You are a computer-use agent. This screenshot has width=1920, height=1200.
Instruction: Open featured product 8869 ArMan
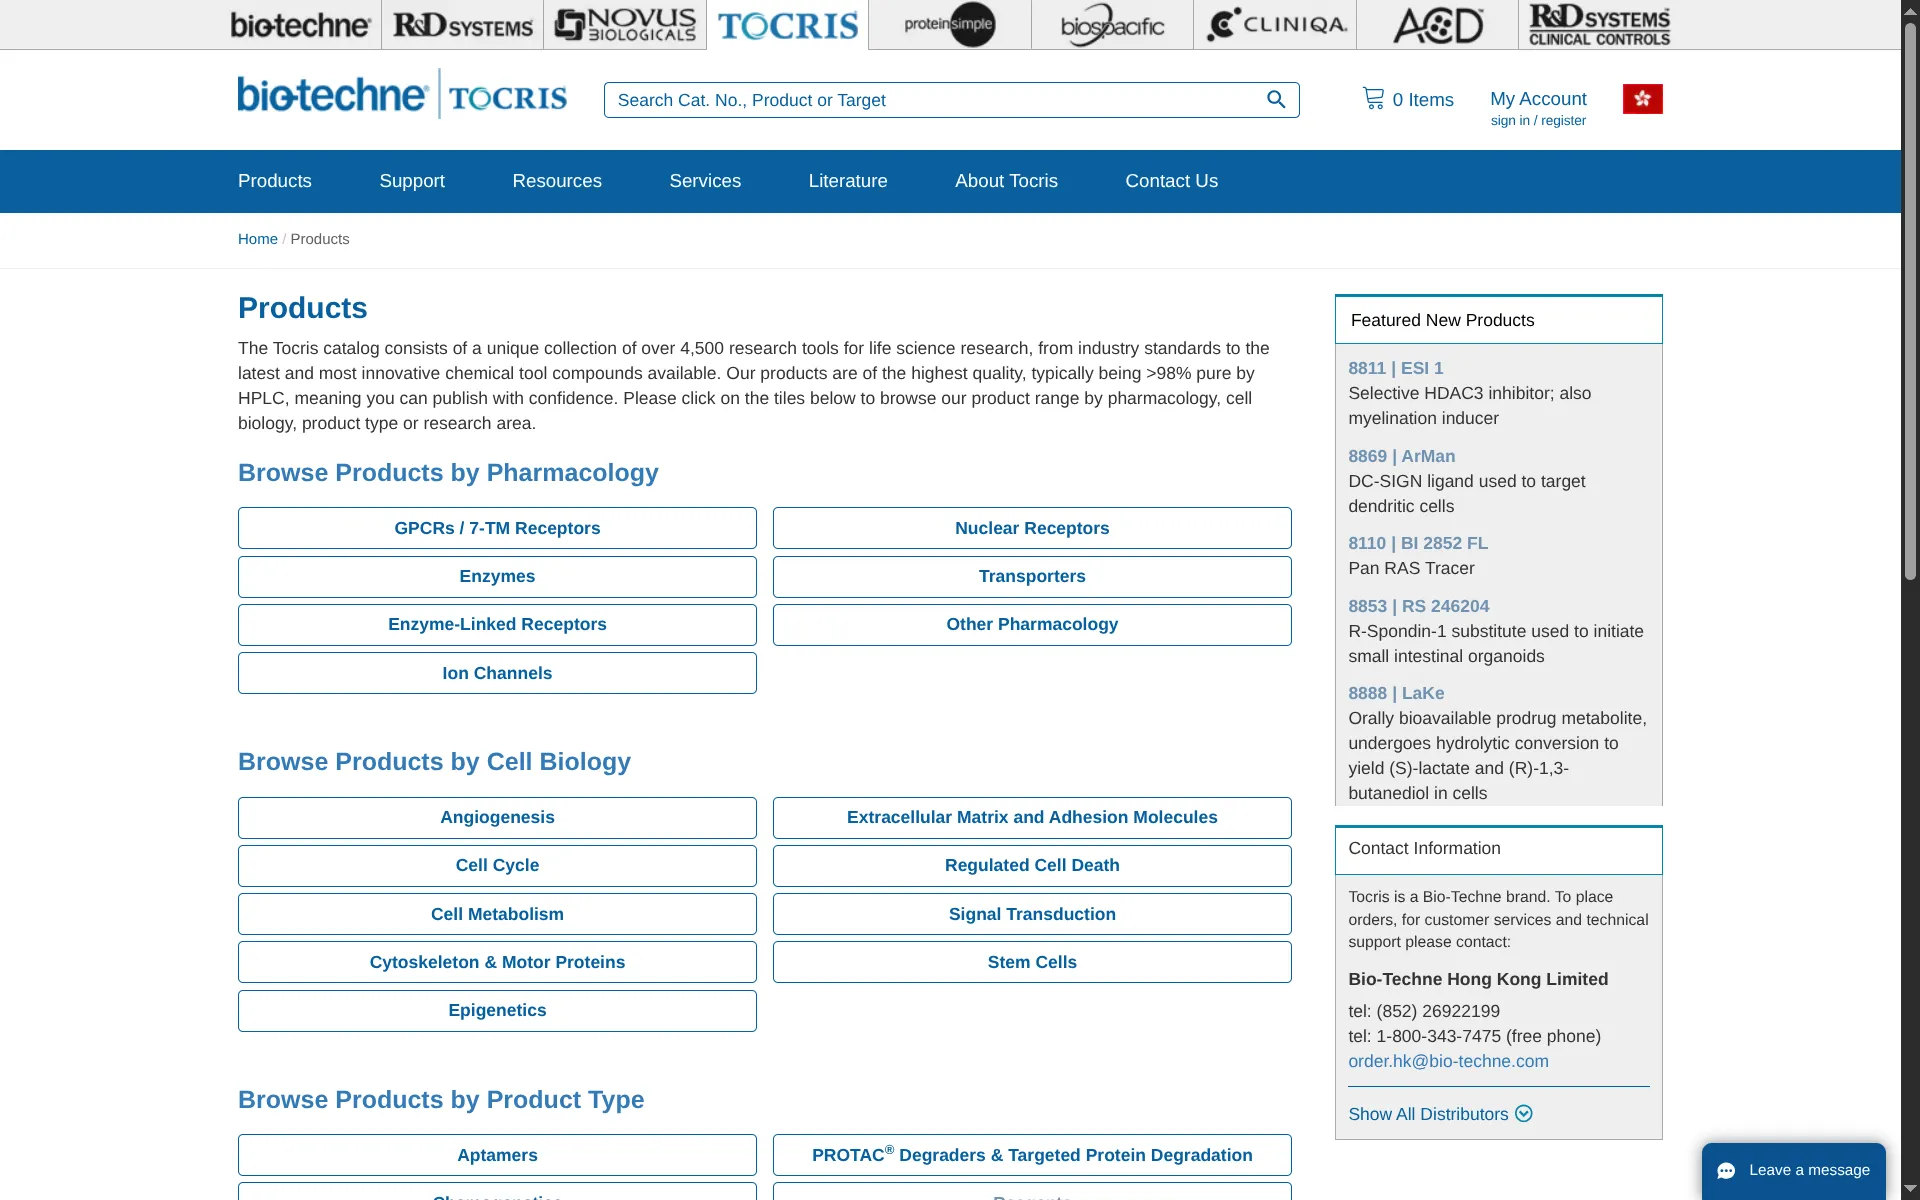click(x=1401, y=456)
